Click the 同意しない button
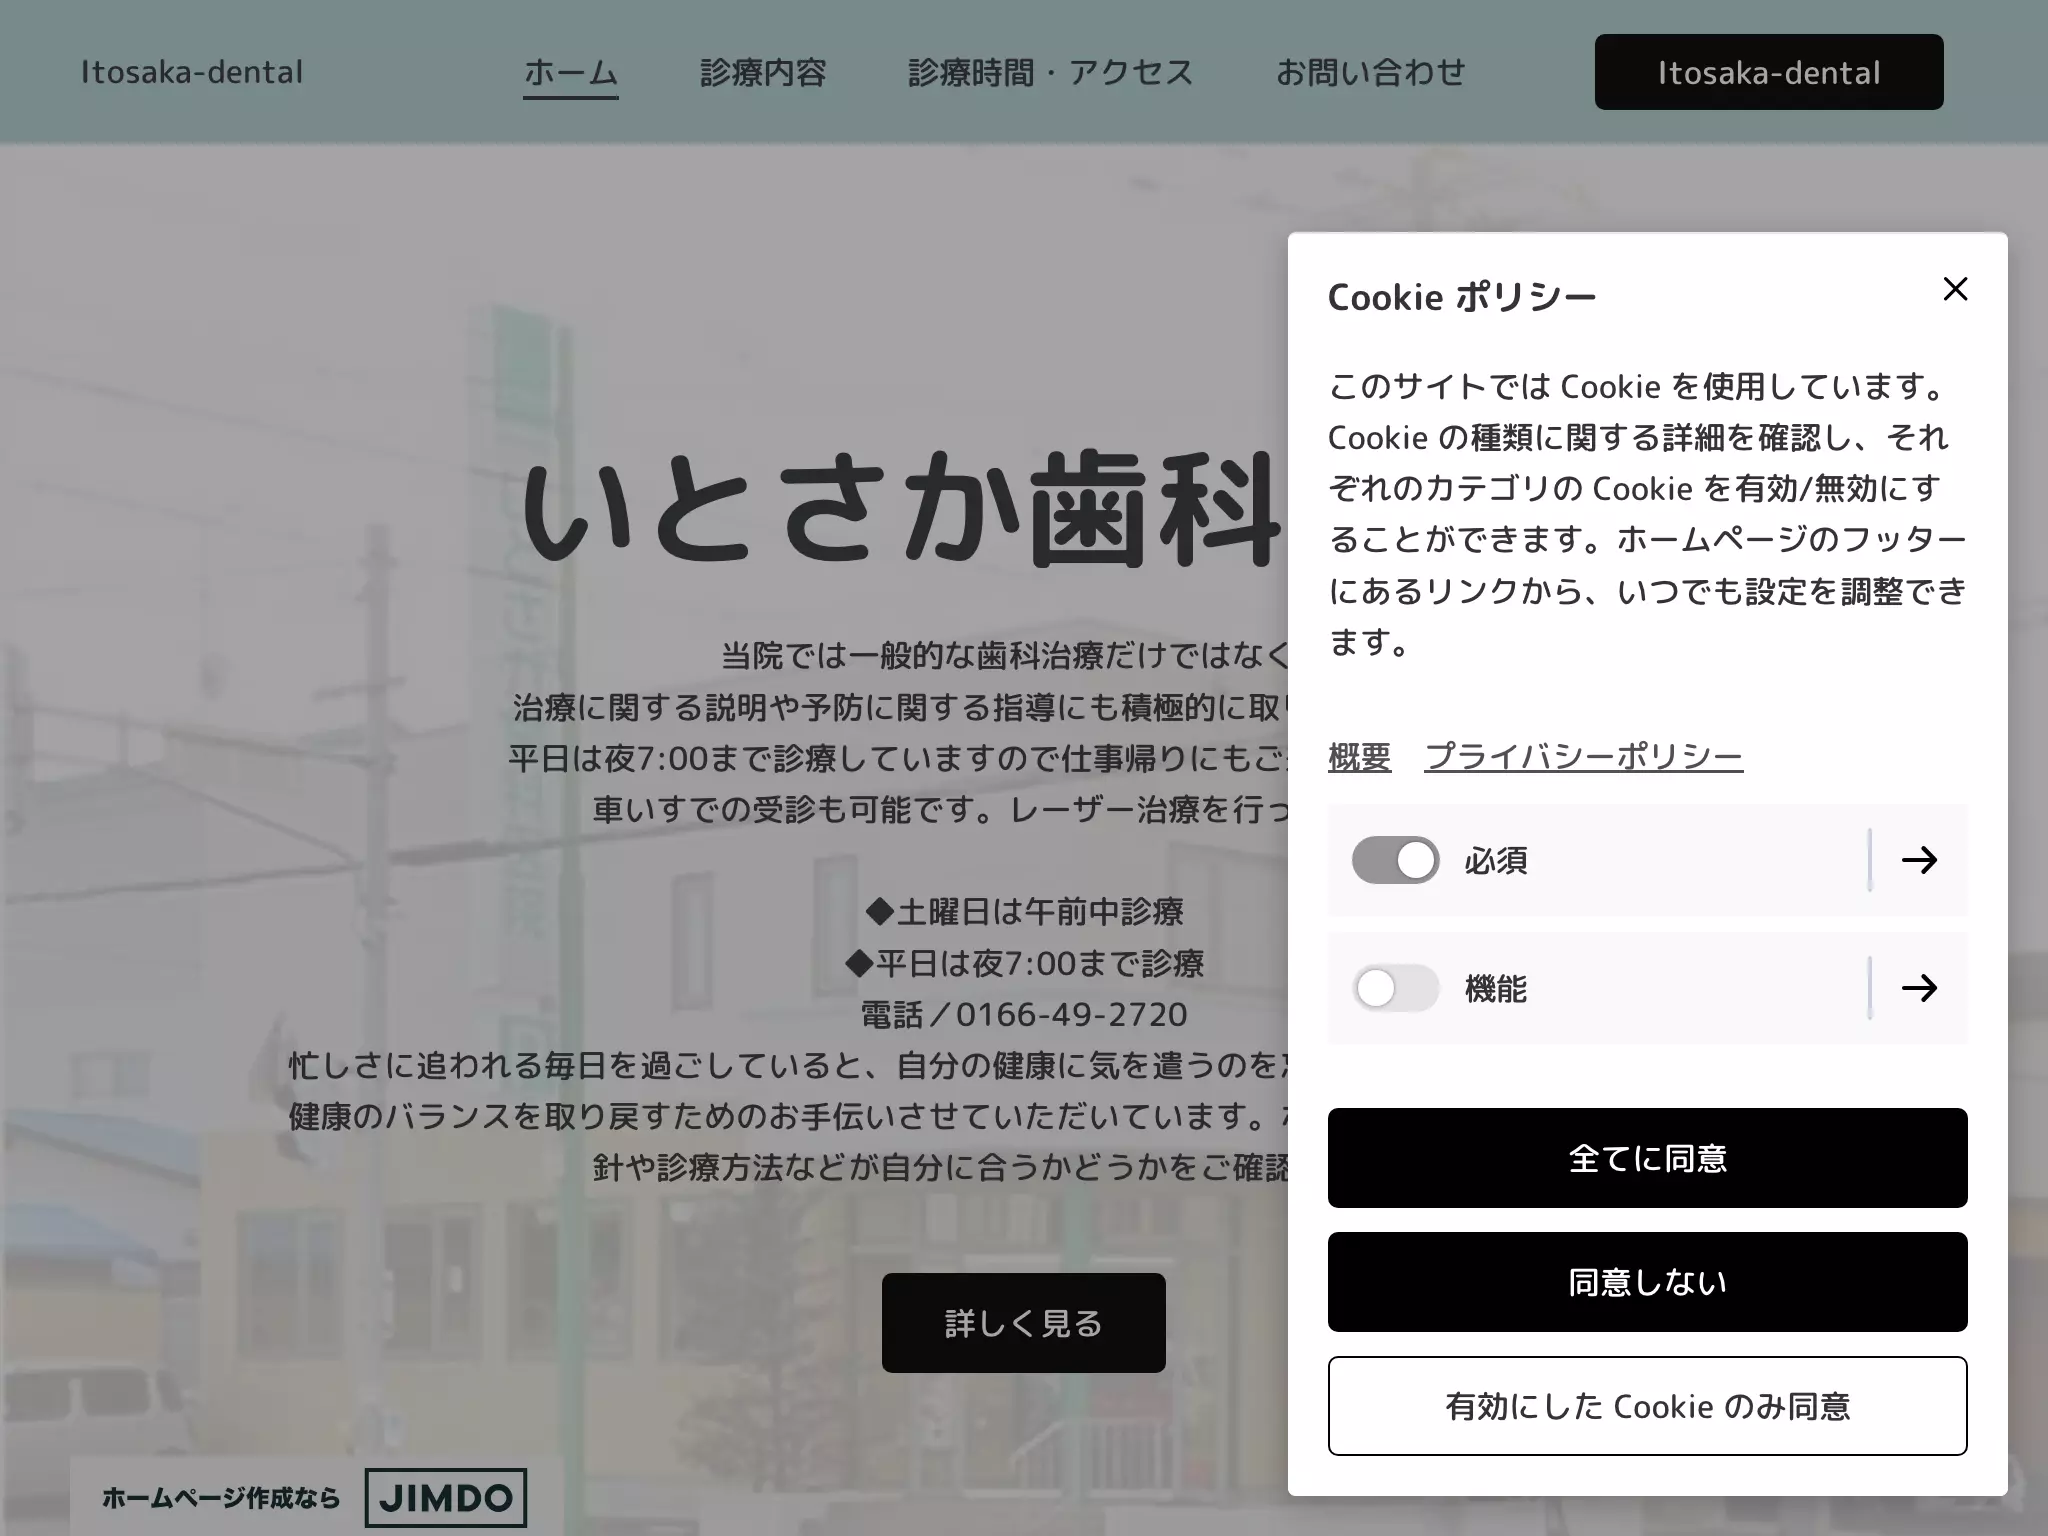This screenshot has height=1536, width=2048. coord(1647,1282)
